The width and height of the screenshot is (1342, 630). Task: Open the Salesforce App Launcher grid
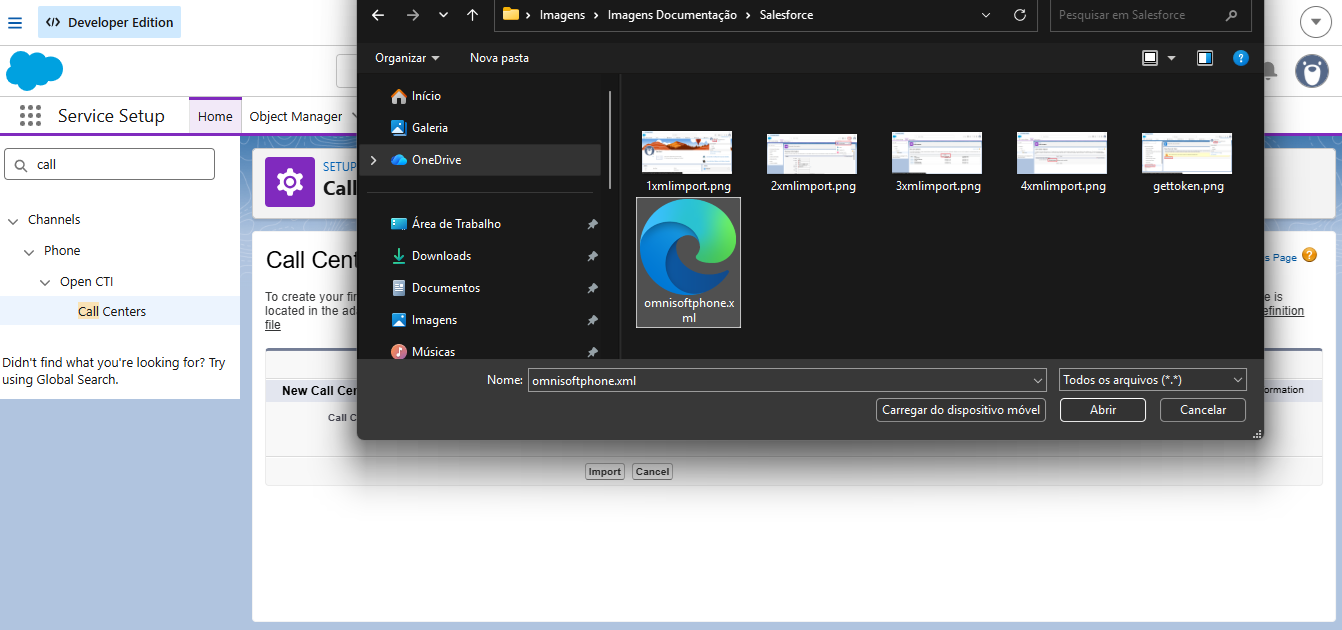(30, 116)
